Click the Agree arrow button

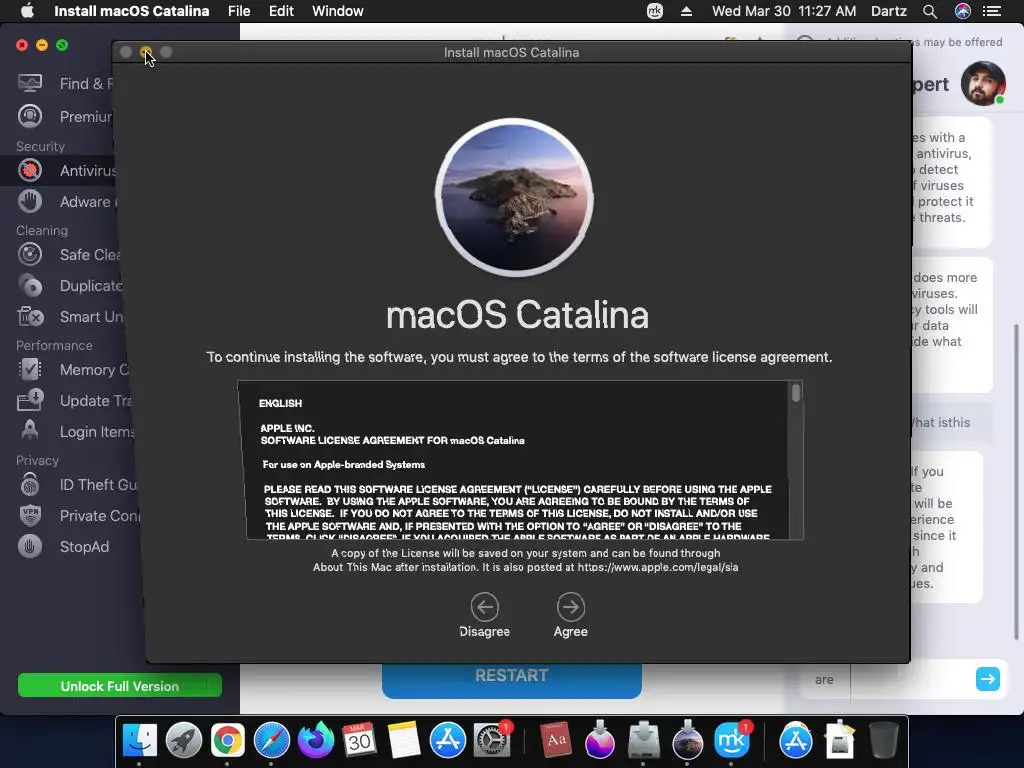click(x=571, y=607)
